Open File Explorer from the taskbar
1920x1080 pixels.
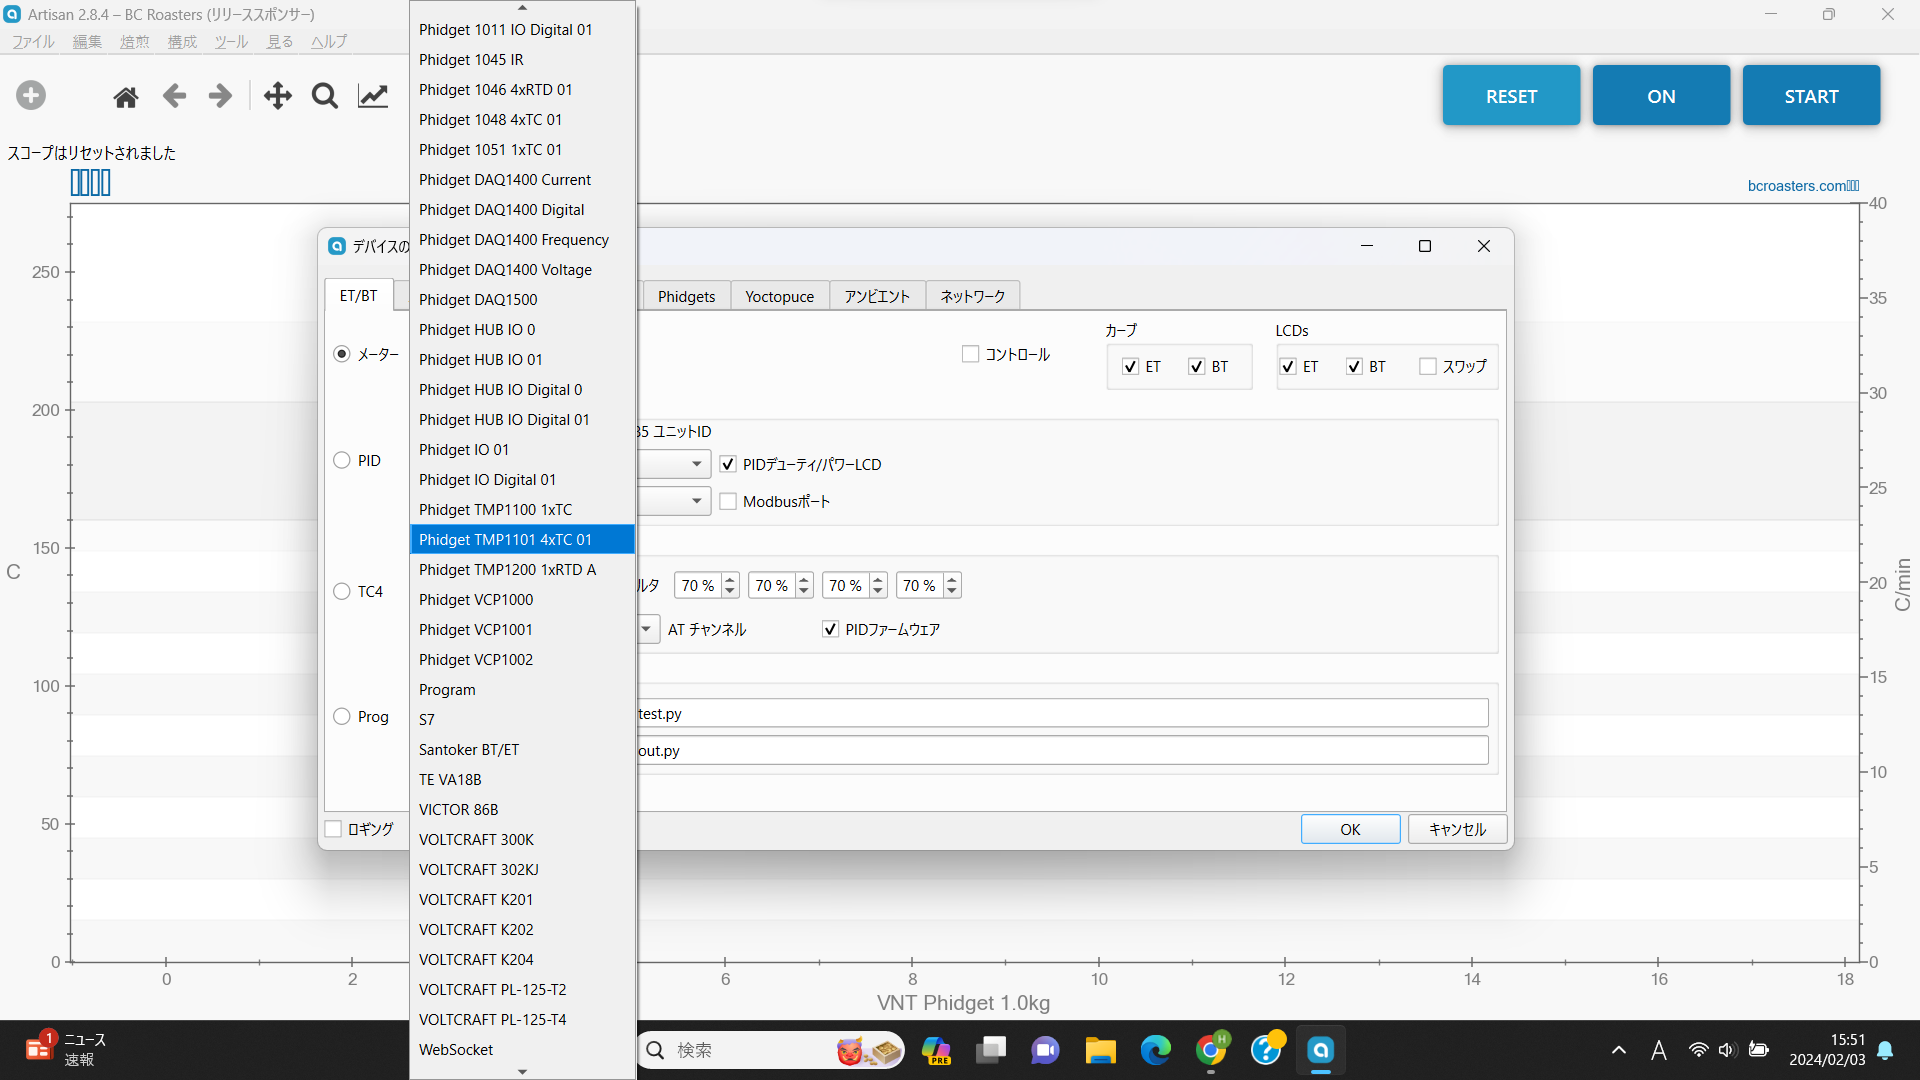pyautogui.click(x=1101, y=1050)
